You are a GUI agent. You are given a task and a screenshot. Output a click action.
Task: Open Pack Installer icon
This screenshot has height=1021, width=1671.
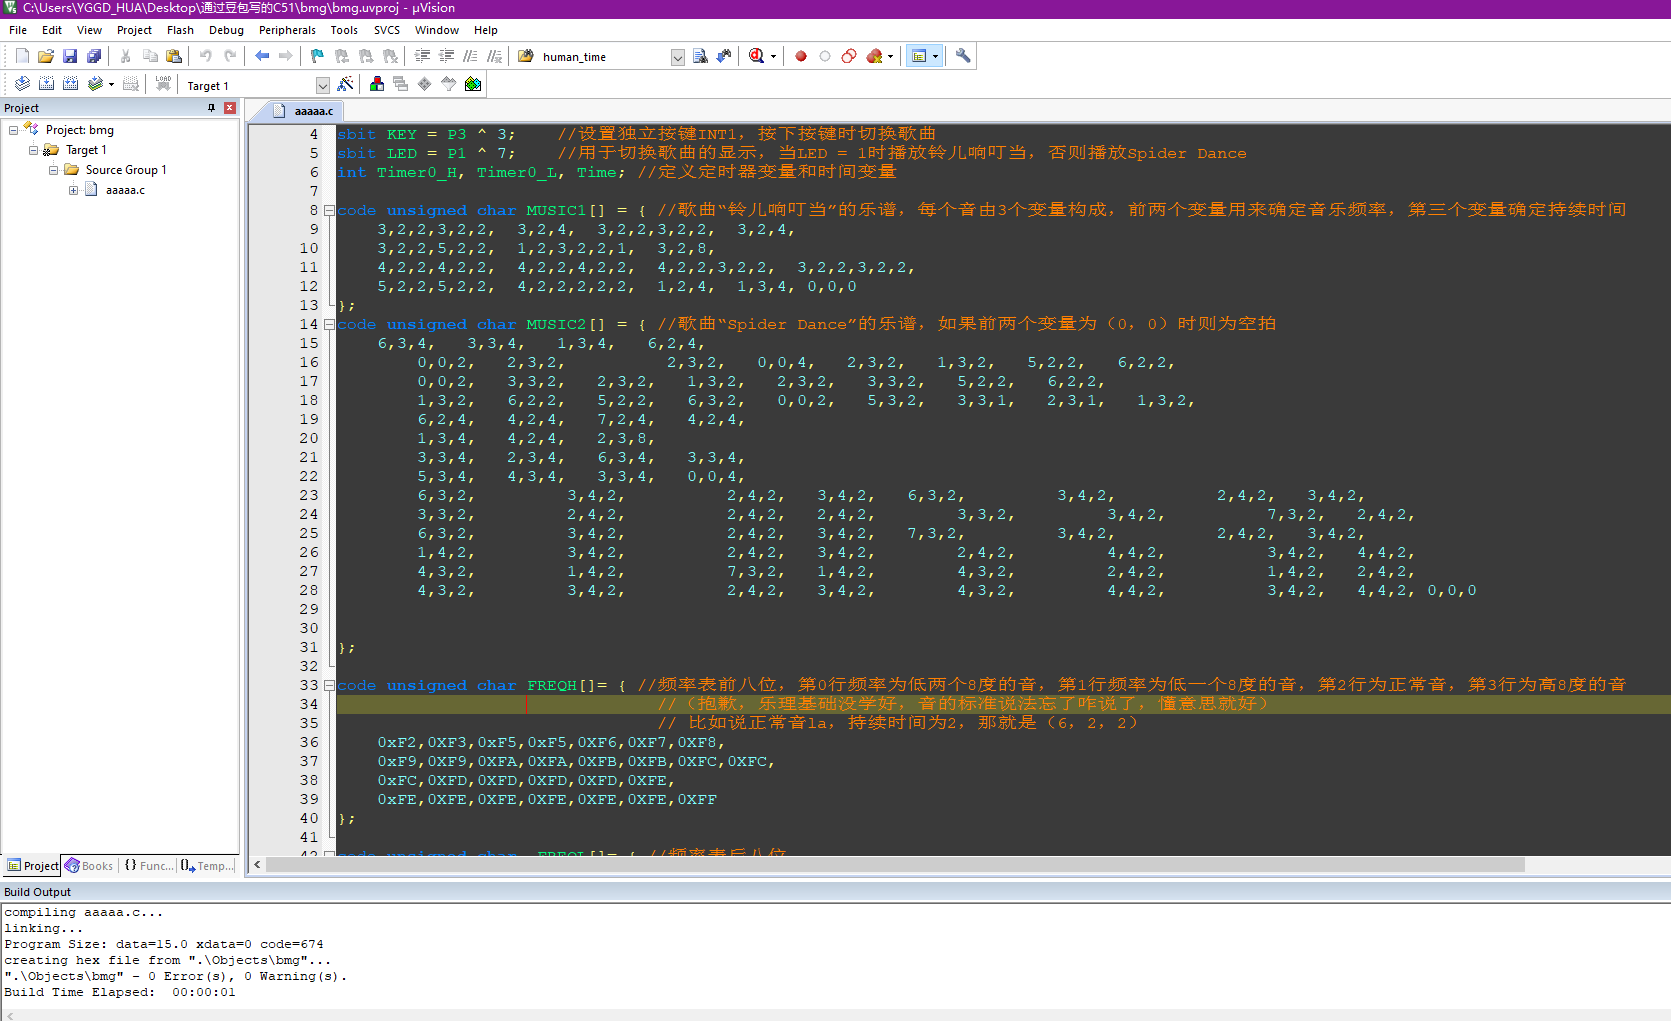tap(473, 84)
